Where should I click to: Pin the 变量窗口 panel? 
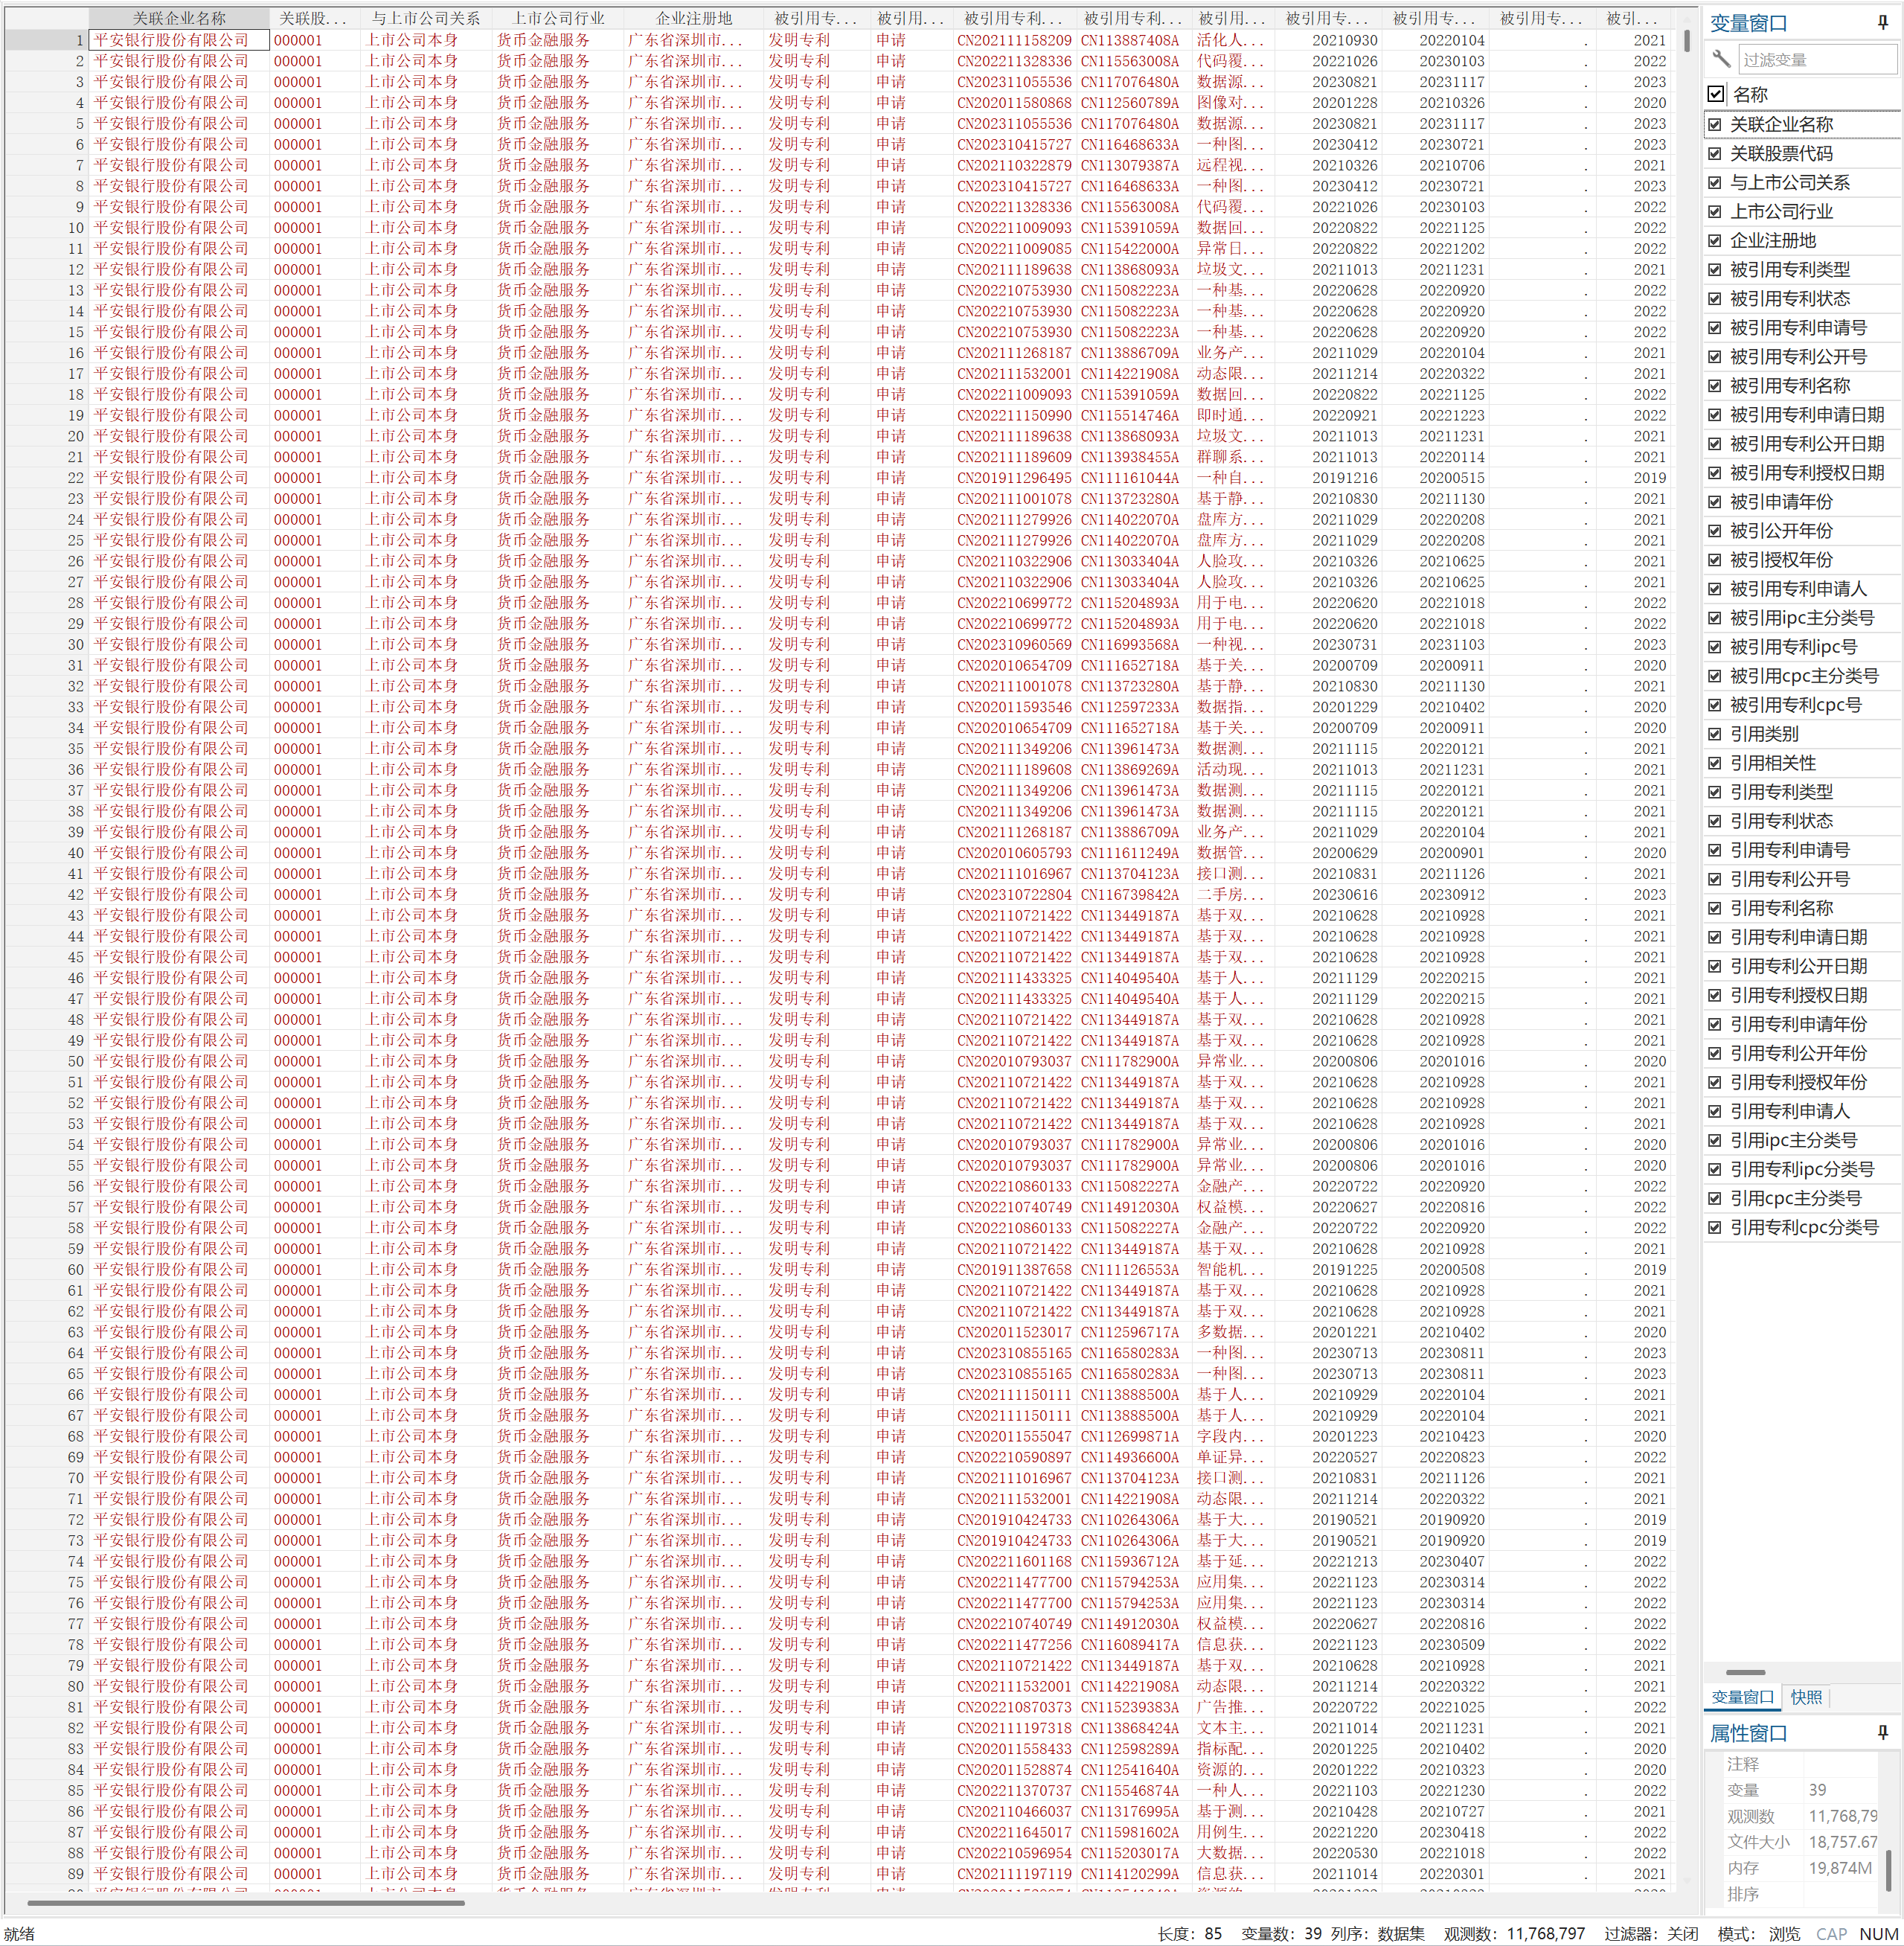click(x=1882, y=22)
